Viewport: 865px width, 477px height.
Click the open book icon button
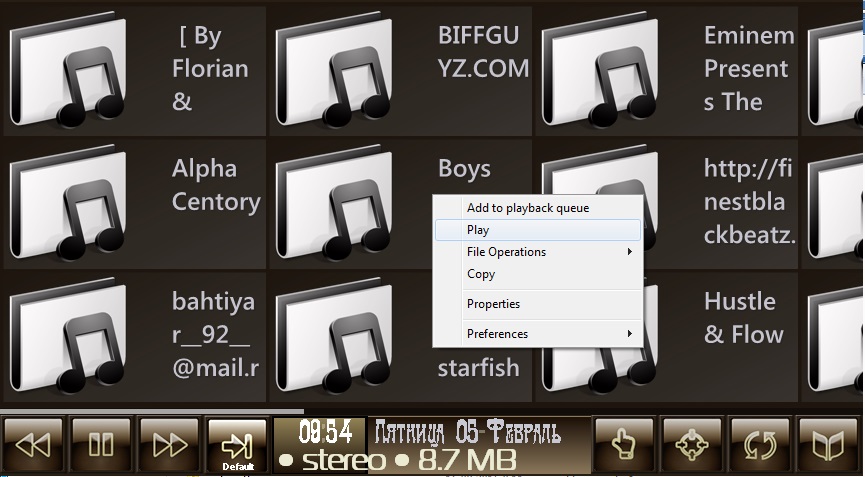pos(828,444)
